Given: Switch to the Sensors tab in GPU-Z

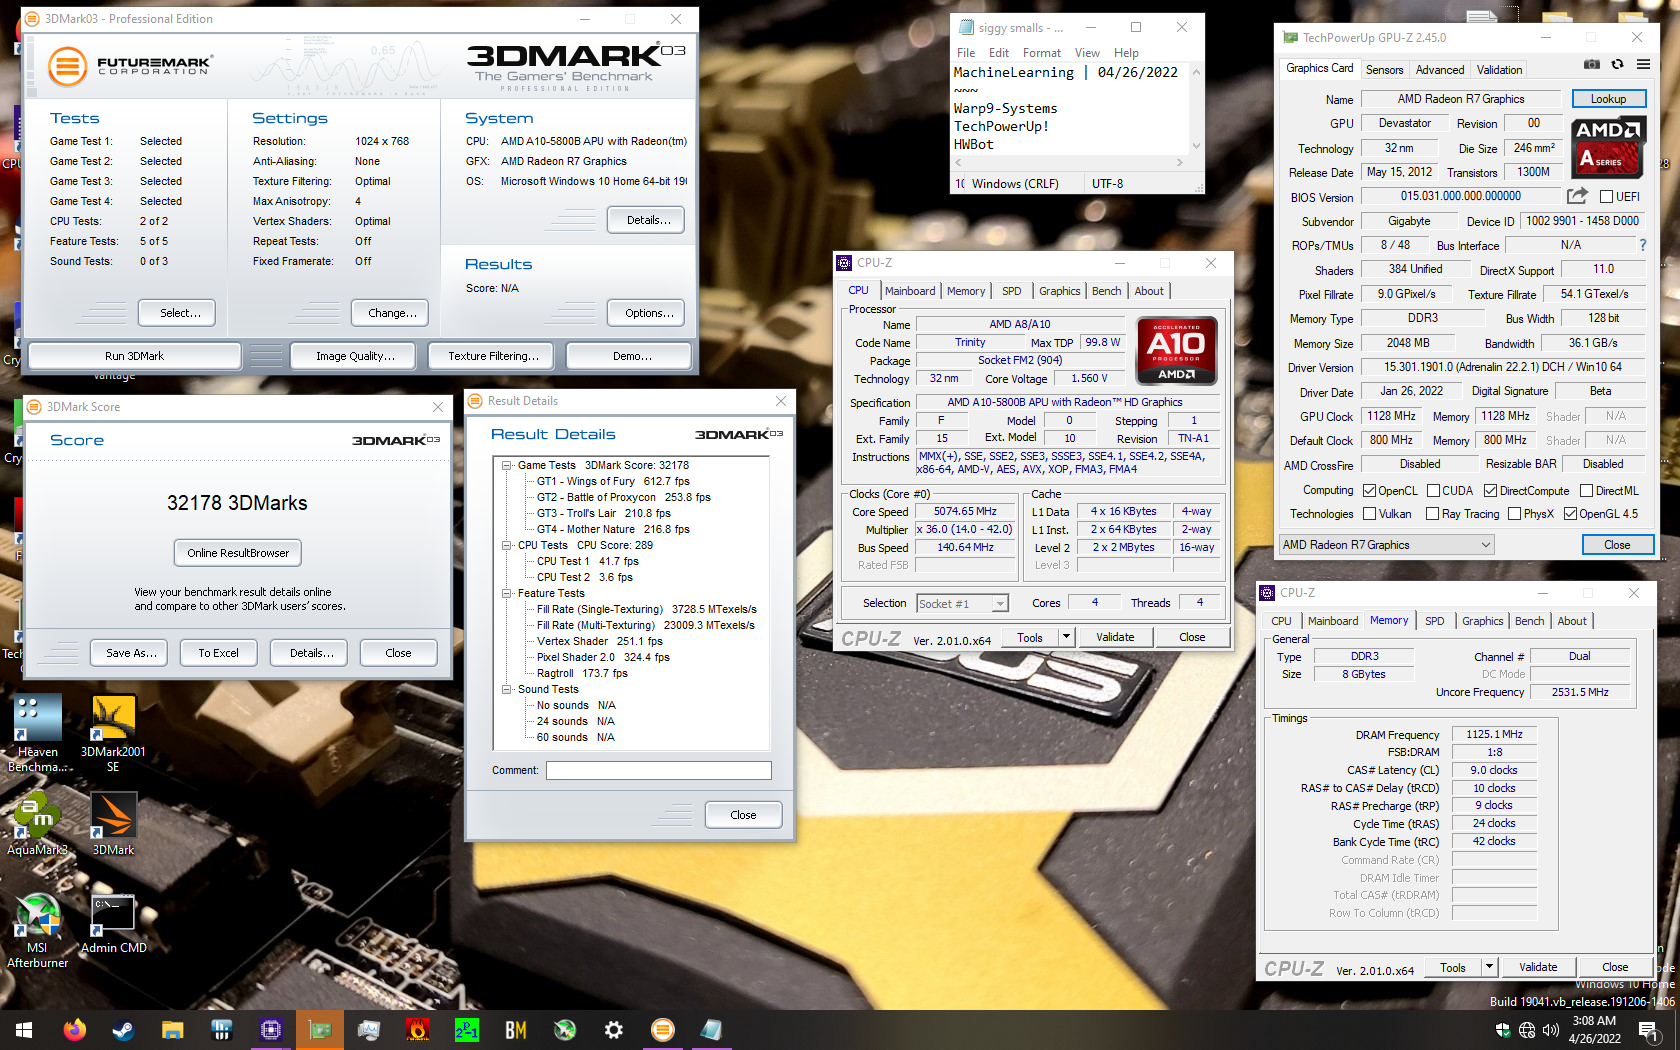Looking at the screenshot, I should 1384,70.
